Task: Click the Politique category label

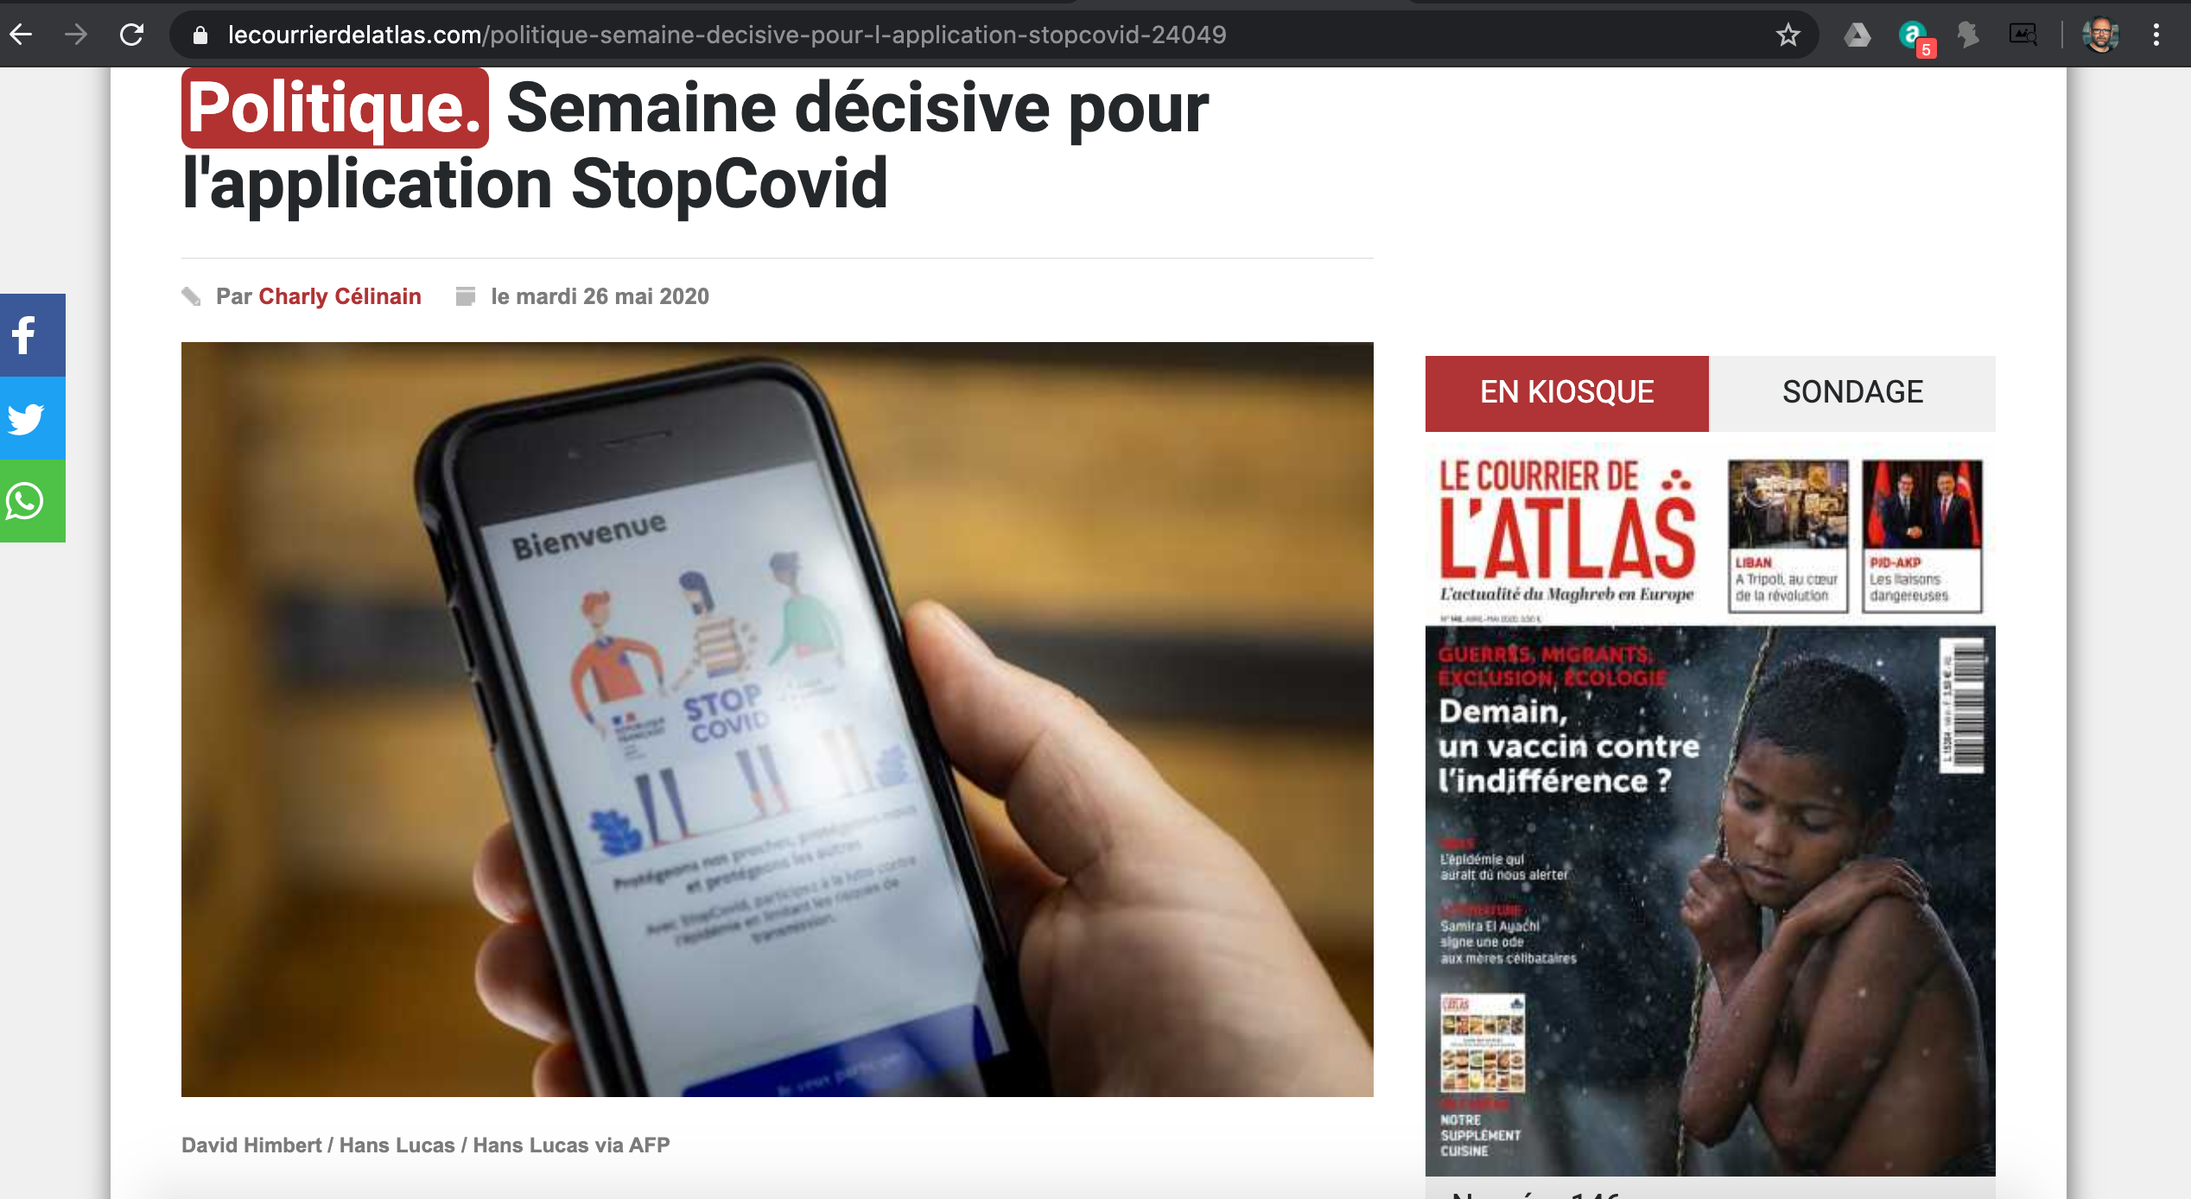Action: tap(335, 108)
